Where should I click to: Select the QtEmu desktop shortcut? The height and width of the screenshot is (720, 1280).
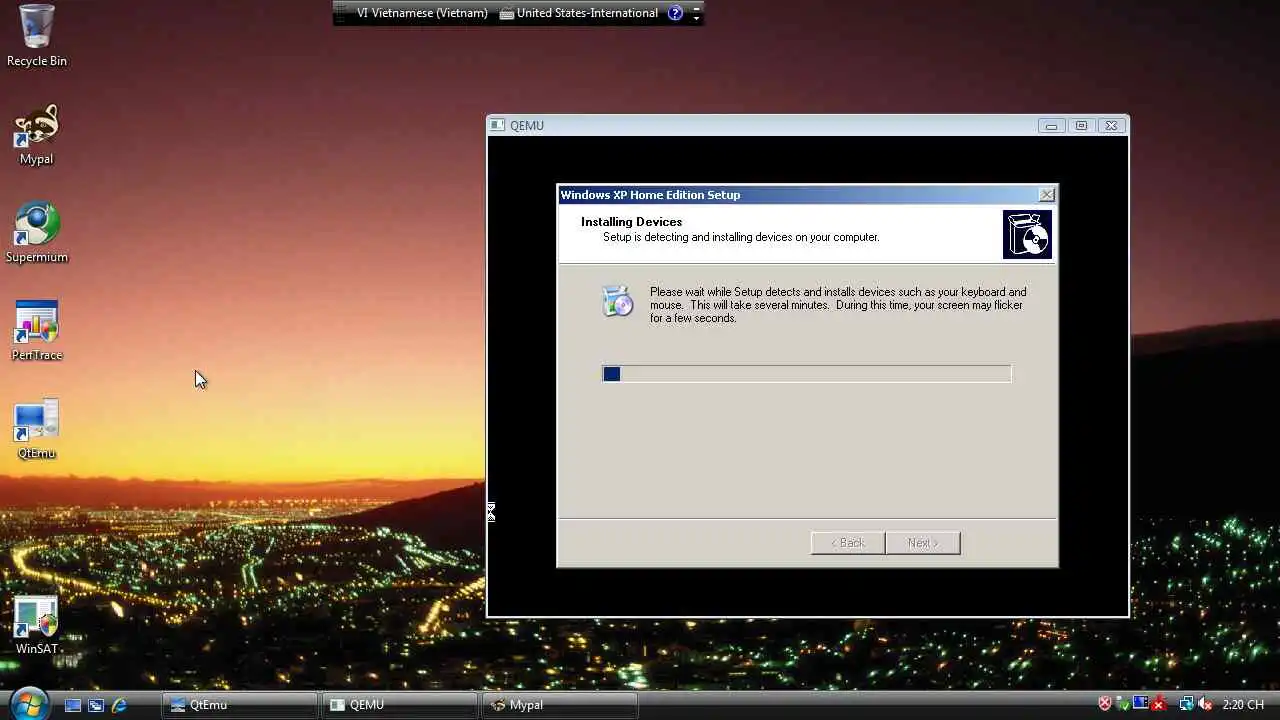tap(36, 429)
